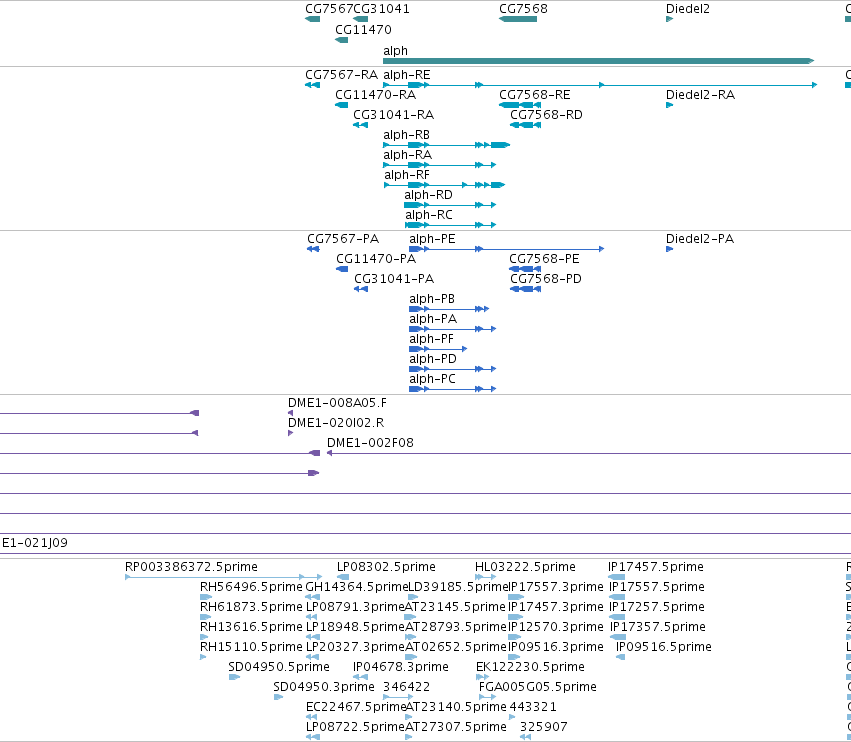
Task: Select EST FGA005G05.5prime
Action: pos(487,697)
